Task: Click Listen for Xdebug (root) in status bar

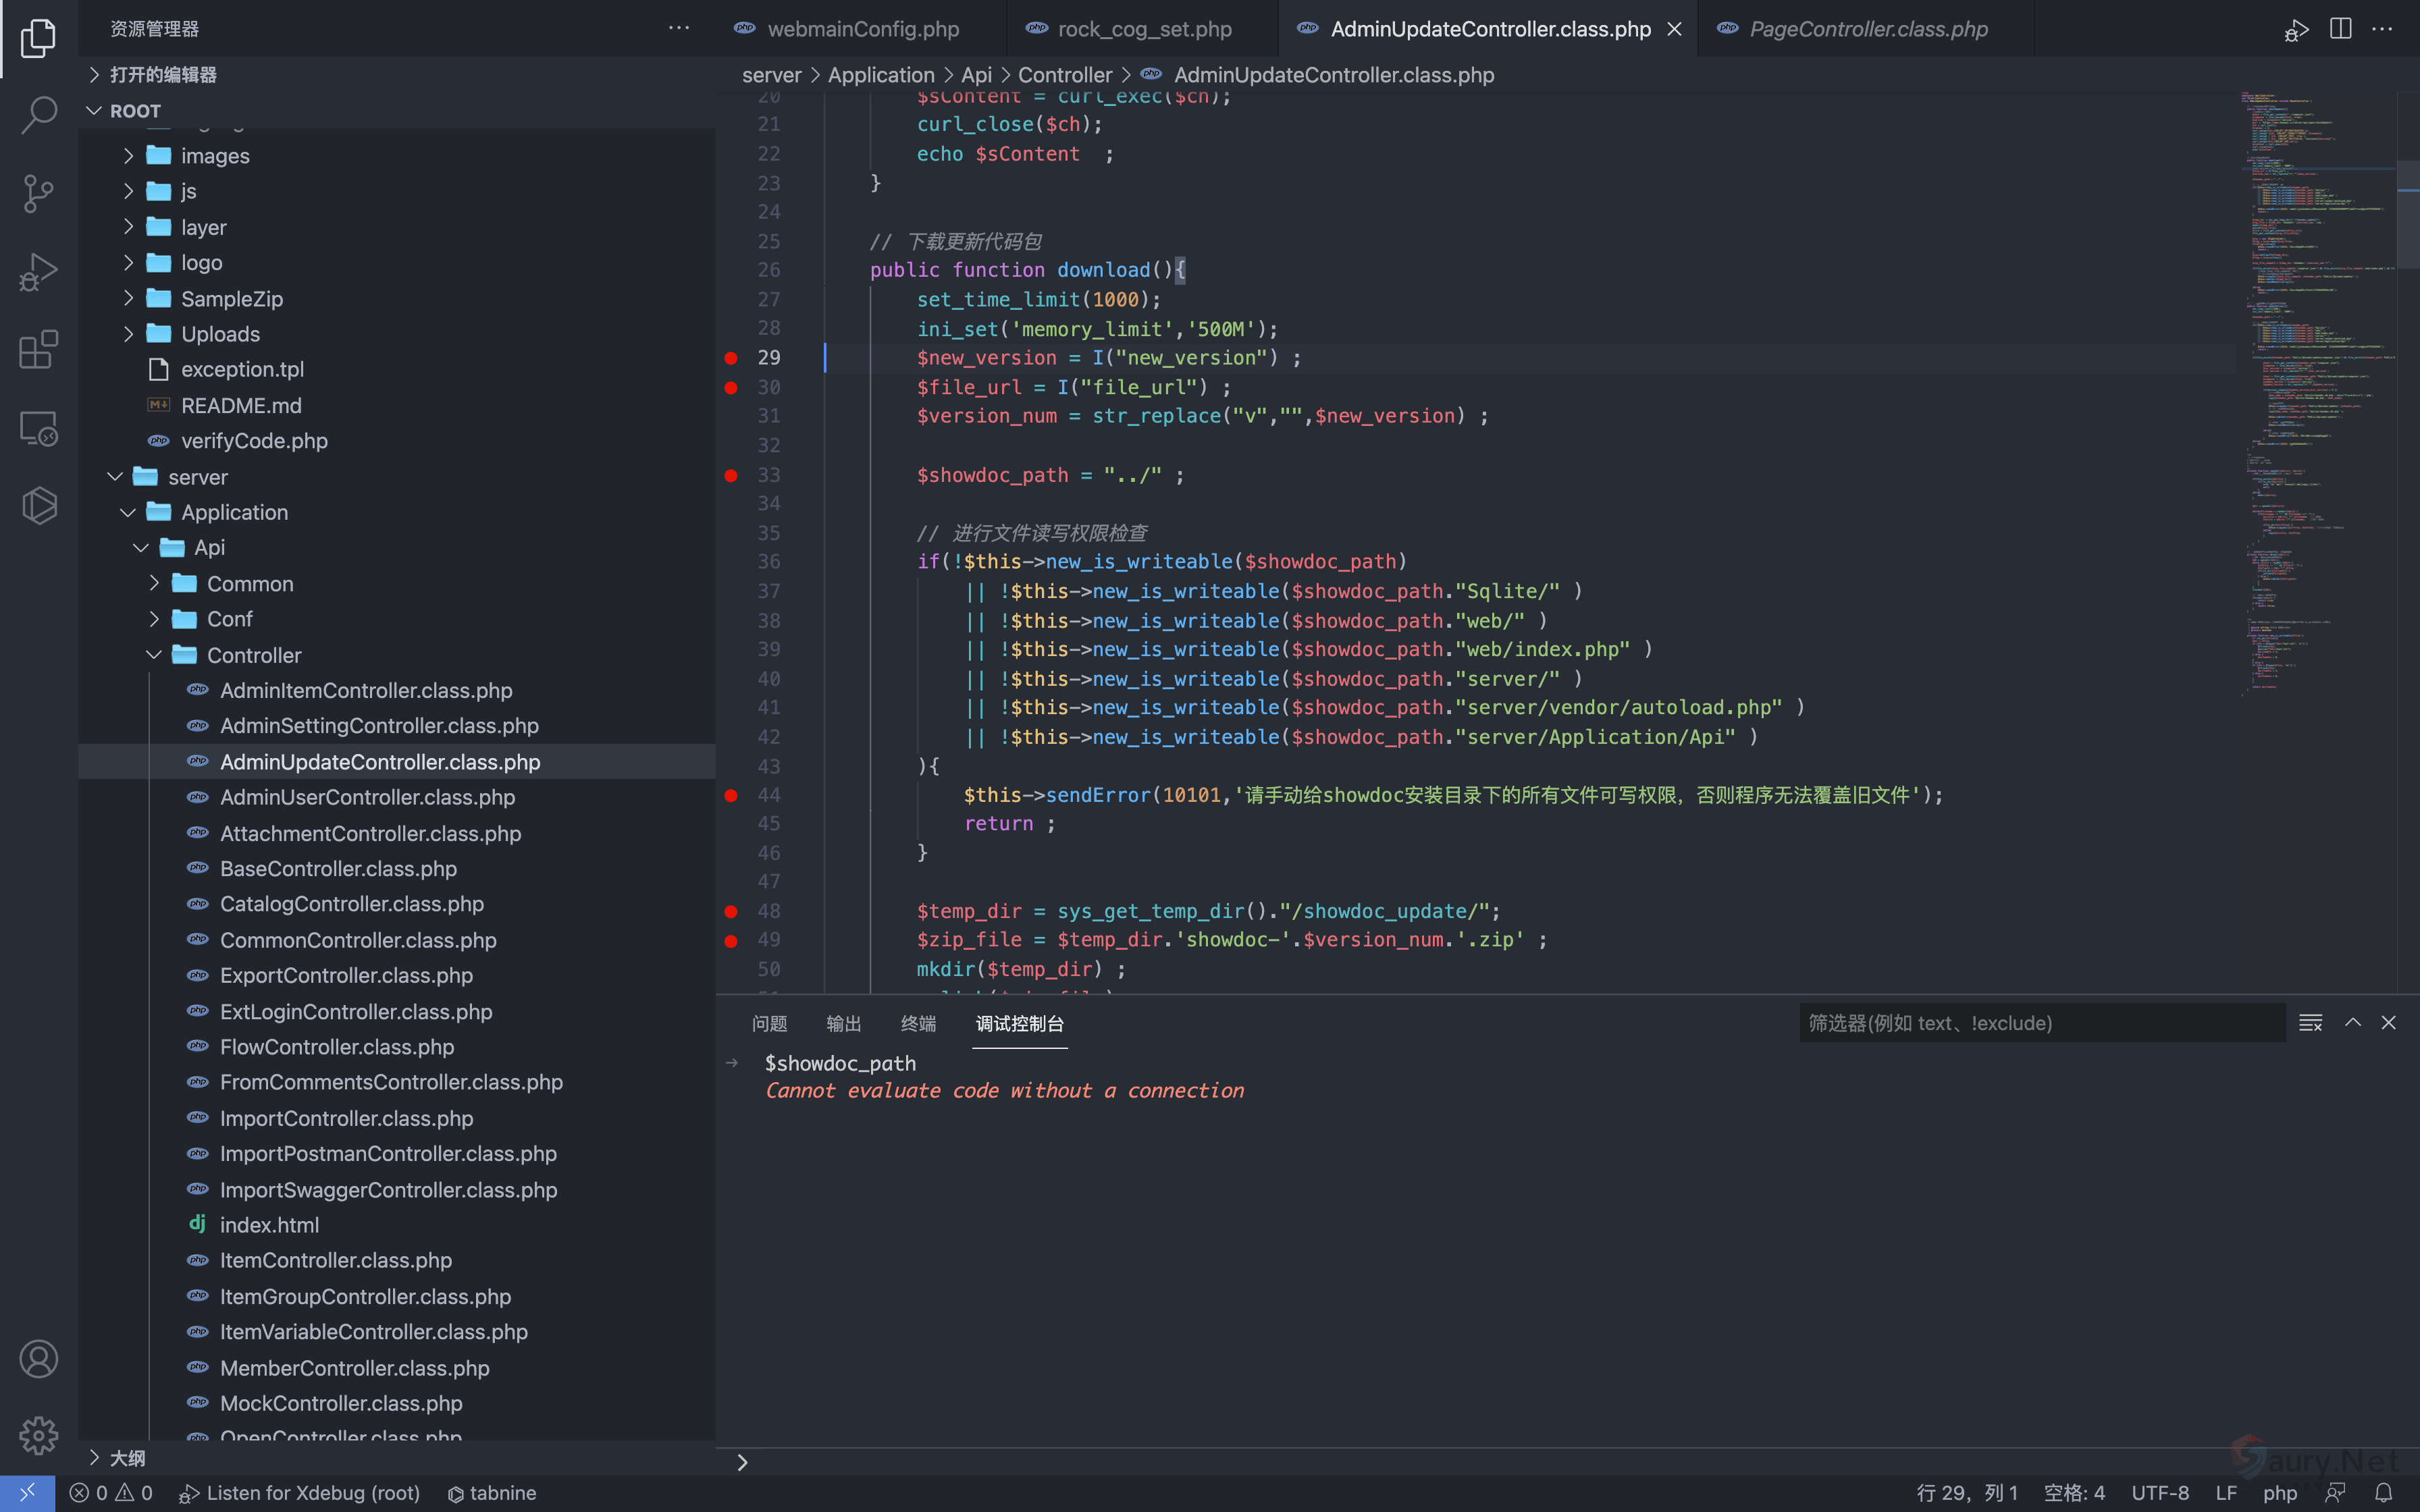Action: click(x=300, y=1493)
